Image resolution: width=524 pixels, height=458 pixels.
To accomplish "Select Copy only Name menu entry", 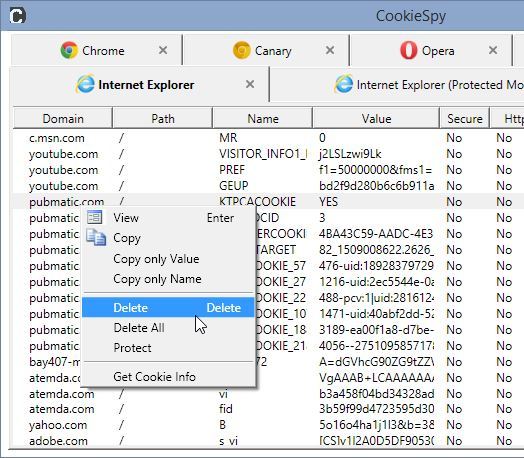I will click(x=168, y=279).
